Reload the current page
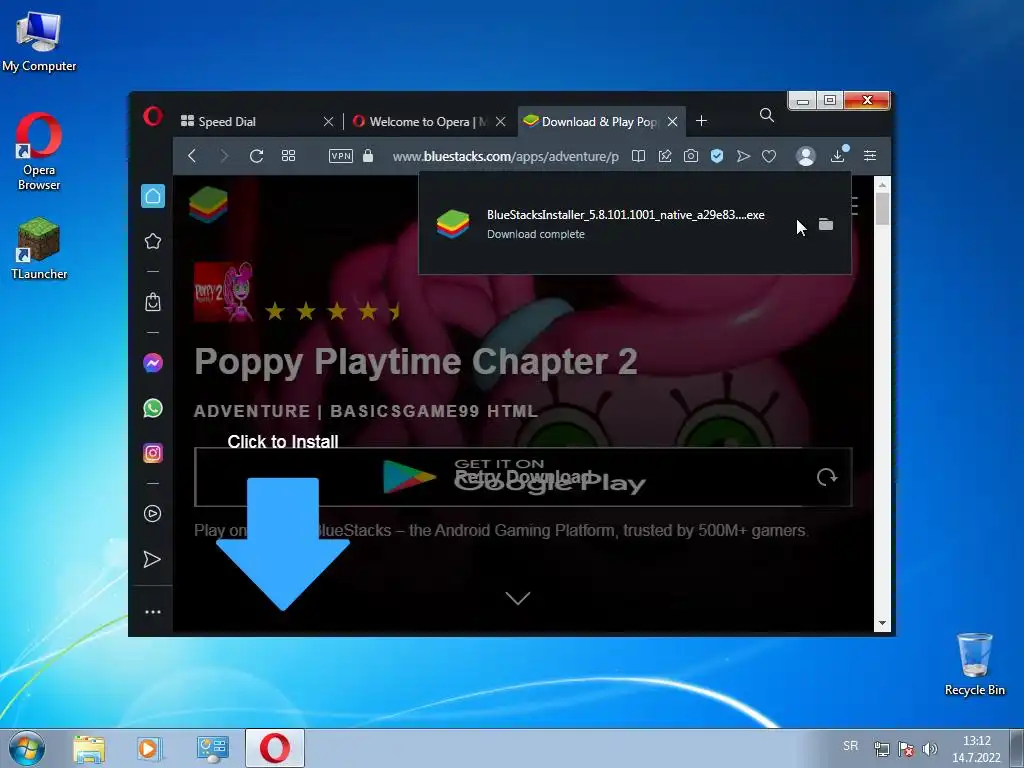Image resolution: width=1024 pixels, height=768 pixels. click(256, 156)
